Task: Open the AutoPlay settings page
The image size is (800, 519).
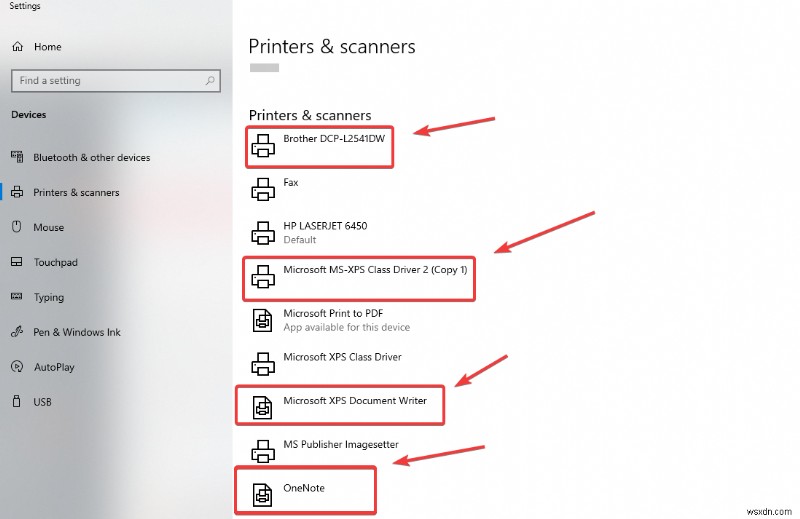Action: click(54, 367)
